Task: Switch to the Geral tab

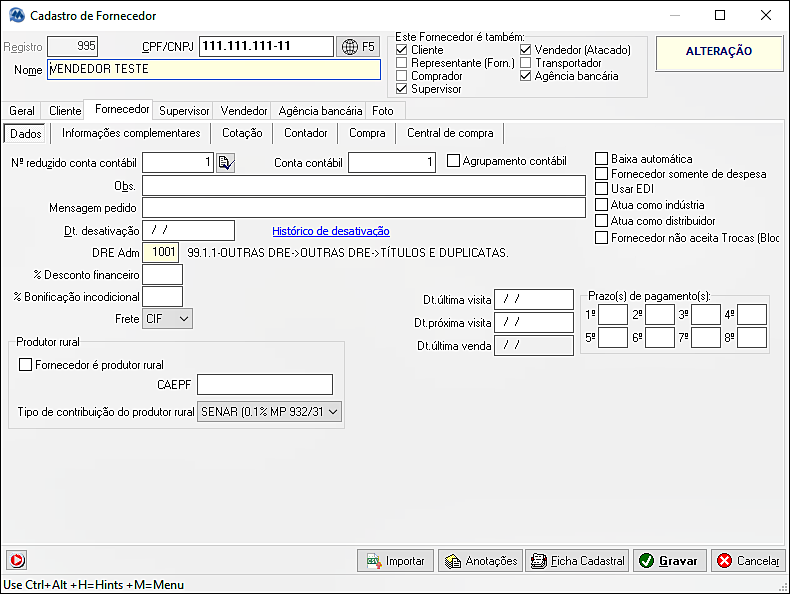Action: [x=22, y=111]
